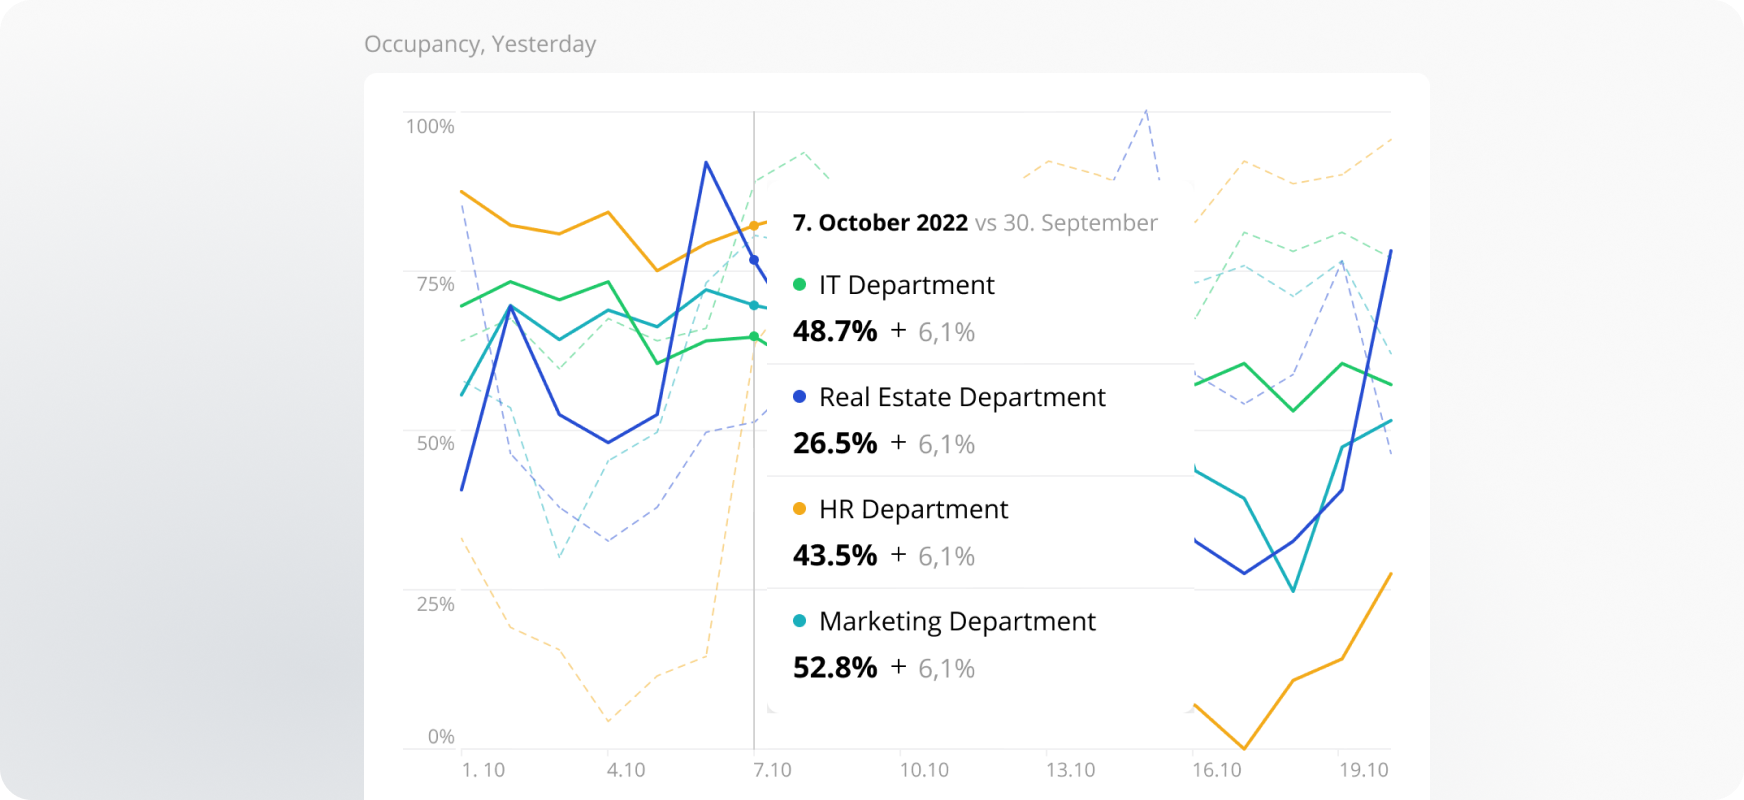The height and width of the screenshot is (800, 1744).
Task: Select the Marketing Department tooltip label
Action: coord(957,621)
